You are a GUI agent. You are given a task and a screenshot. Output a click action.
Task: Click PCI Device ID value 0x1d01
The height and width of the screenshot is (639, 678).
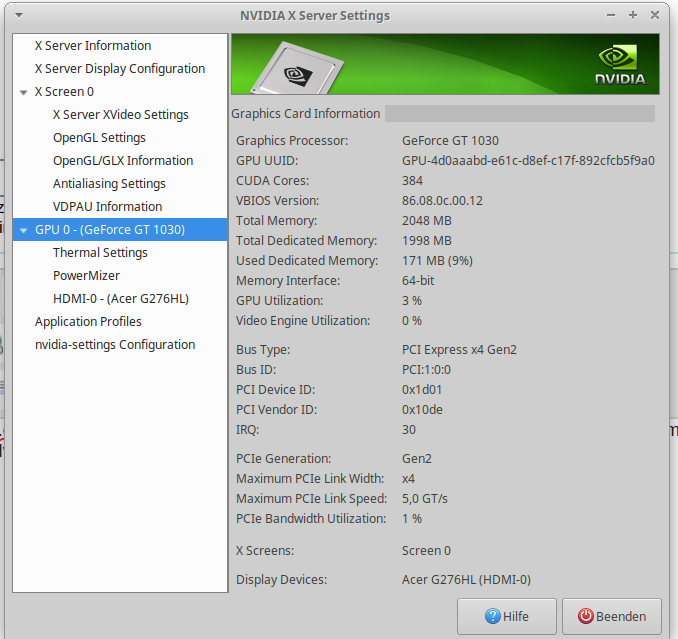[422, 390]
